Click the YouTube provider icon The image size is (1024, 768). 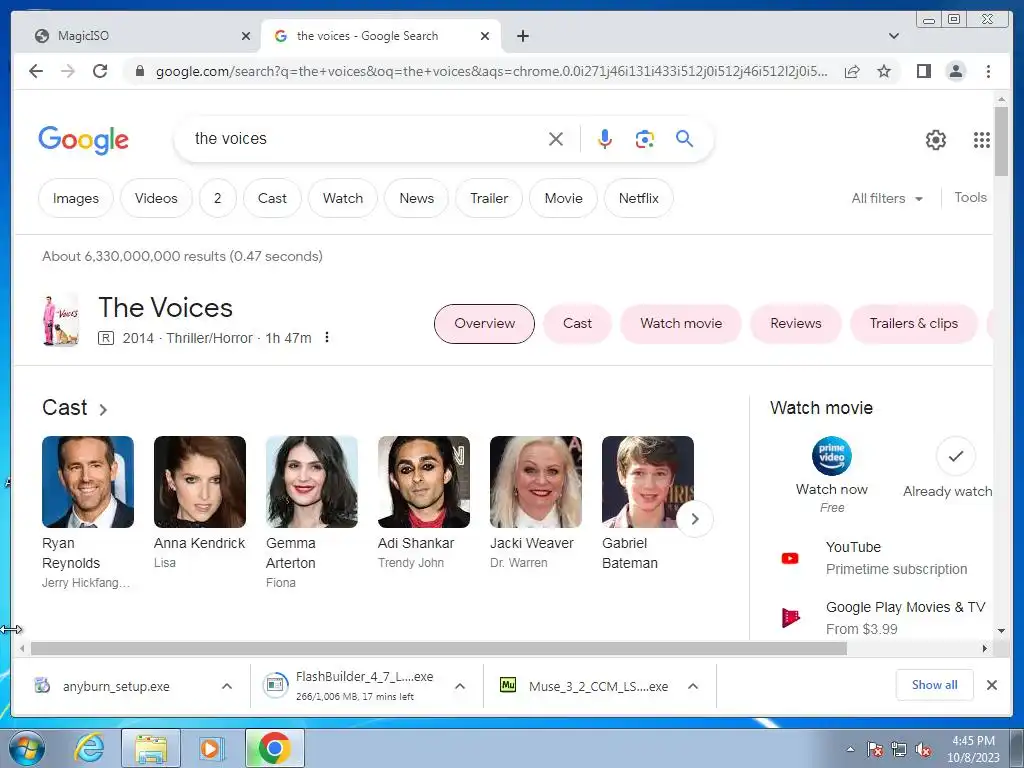[790, 558]
